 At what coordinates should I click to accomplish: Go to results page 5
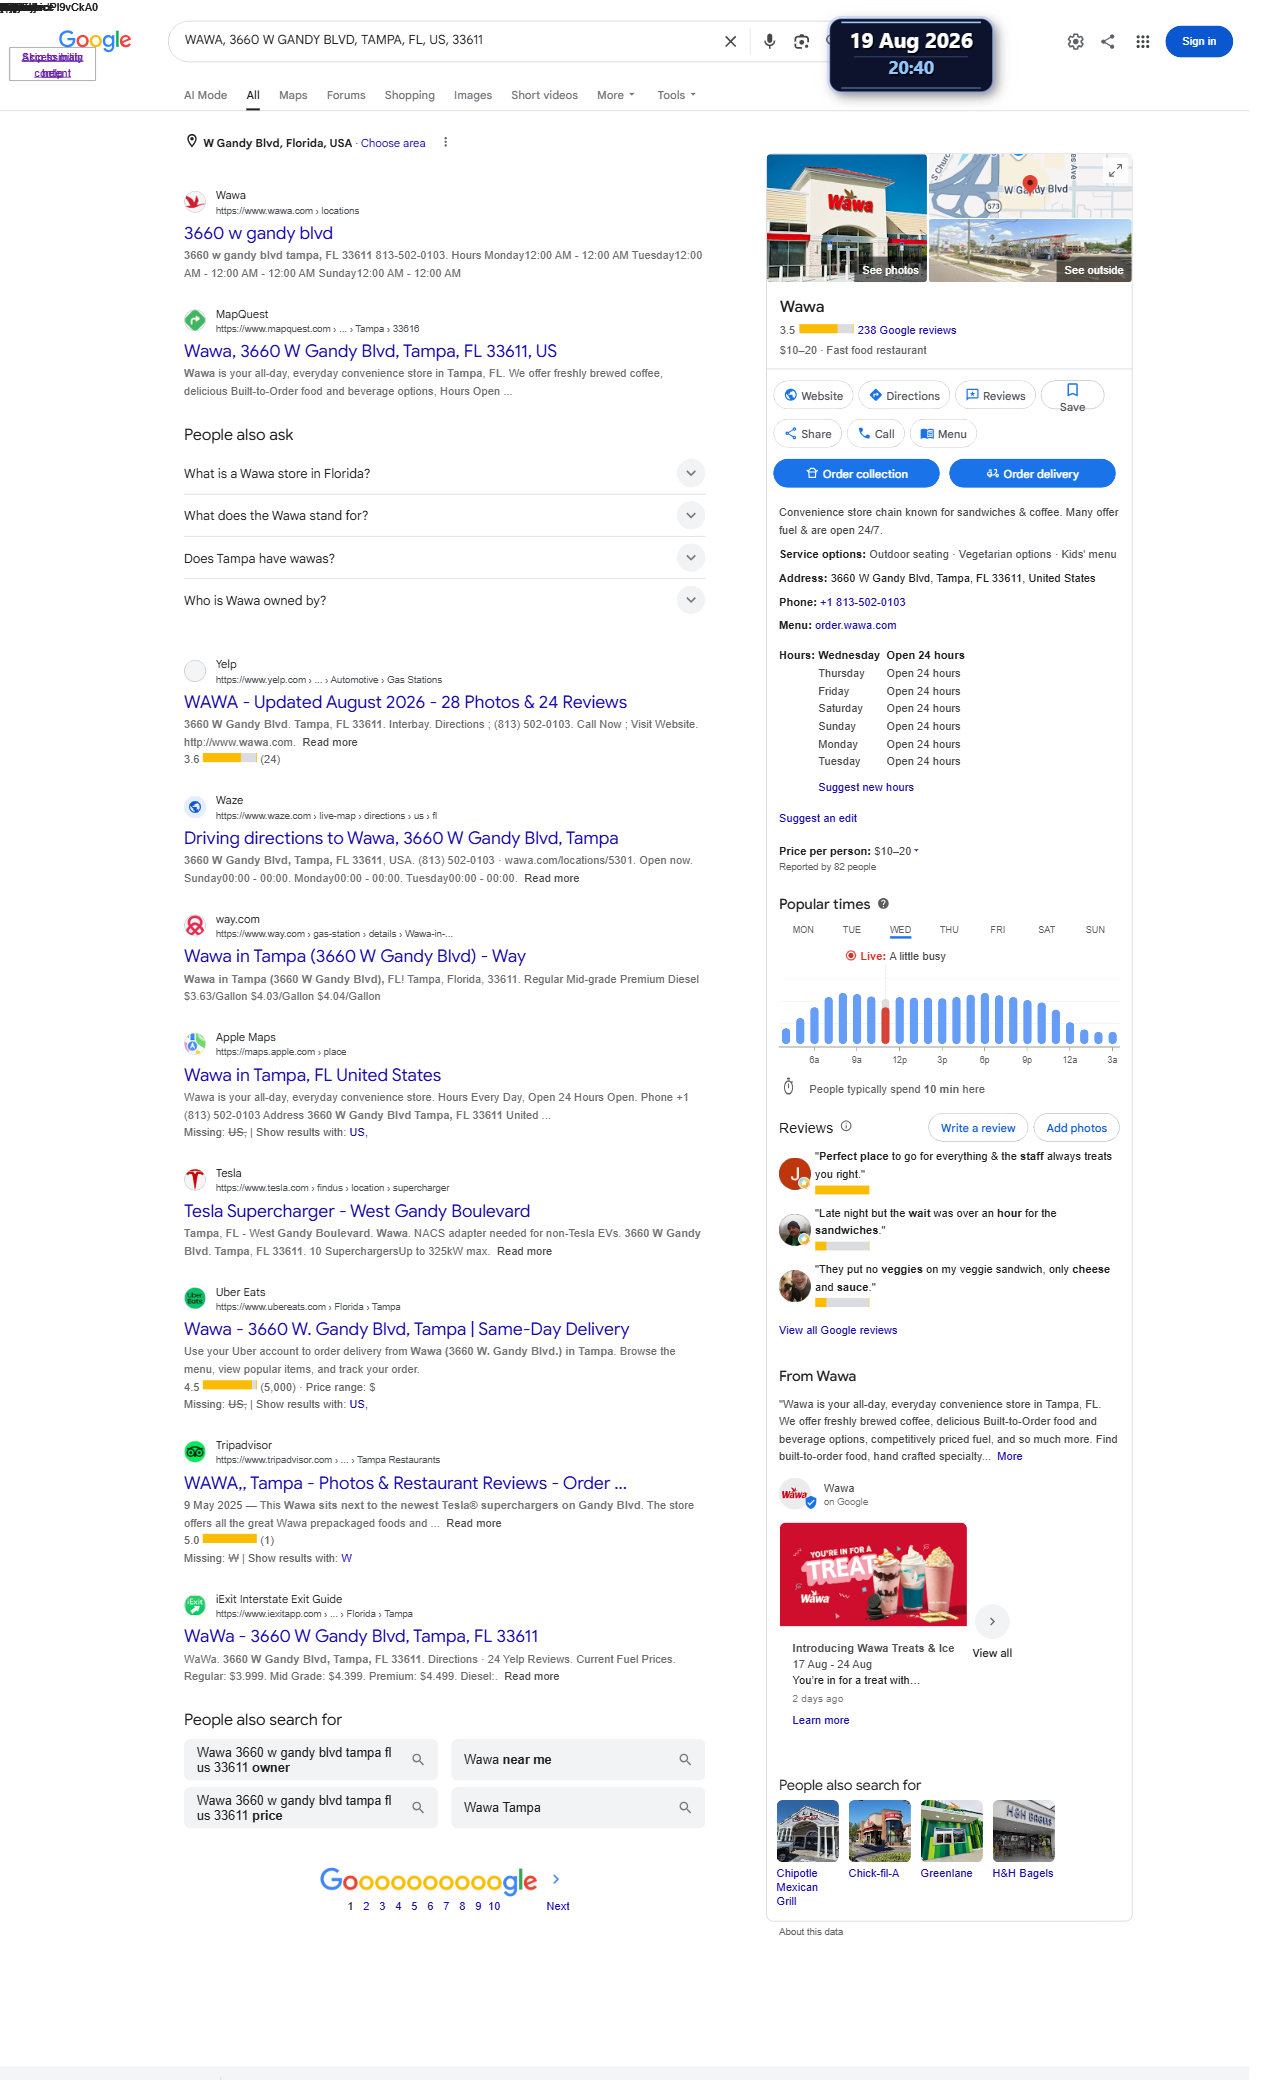pos(414,1906)
